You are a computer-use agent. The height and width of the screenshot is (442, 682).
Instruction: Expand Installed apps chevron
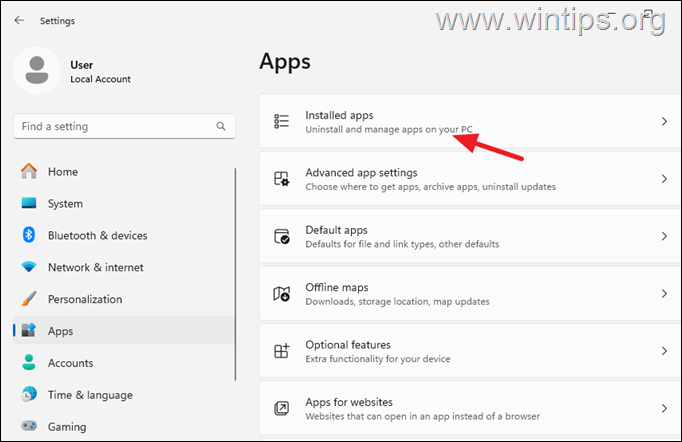tap(664, 121)
